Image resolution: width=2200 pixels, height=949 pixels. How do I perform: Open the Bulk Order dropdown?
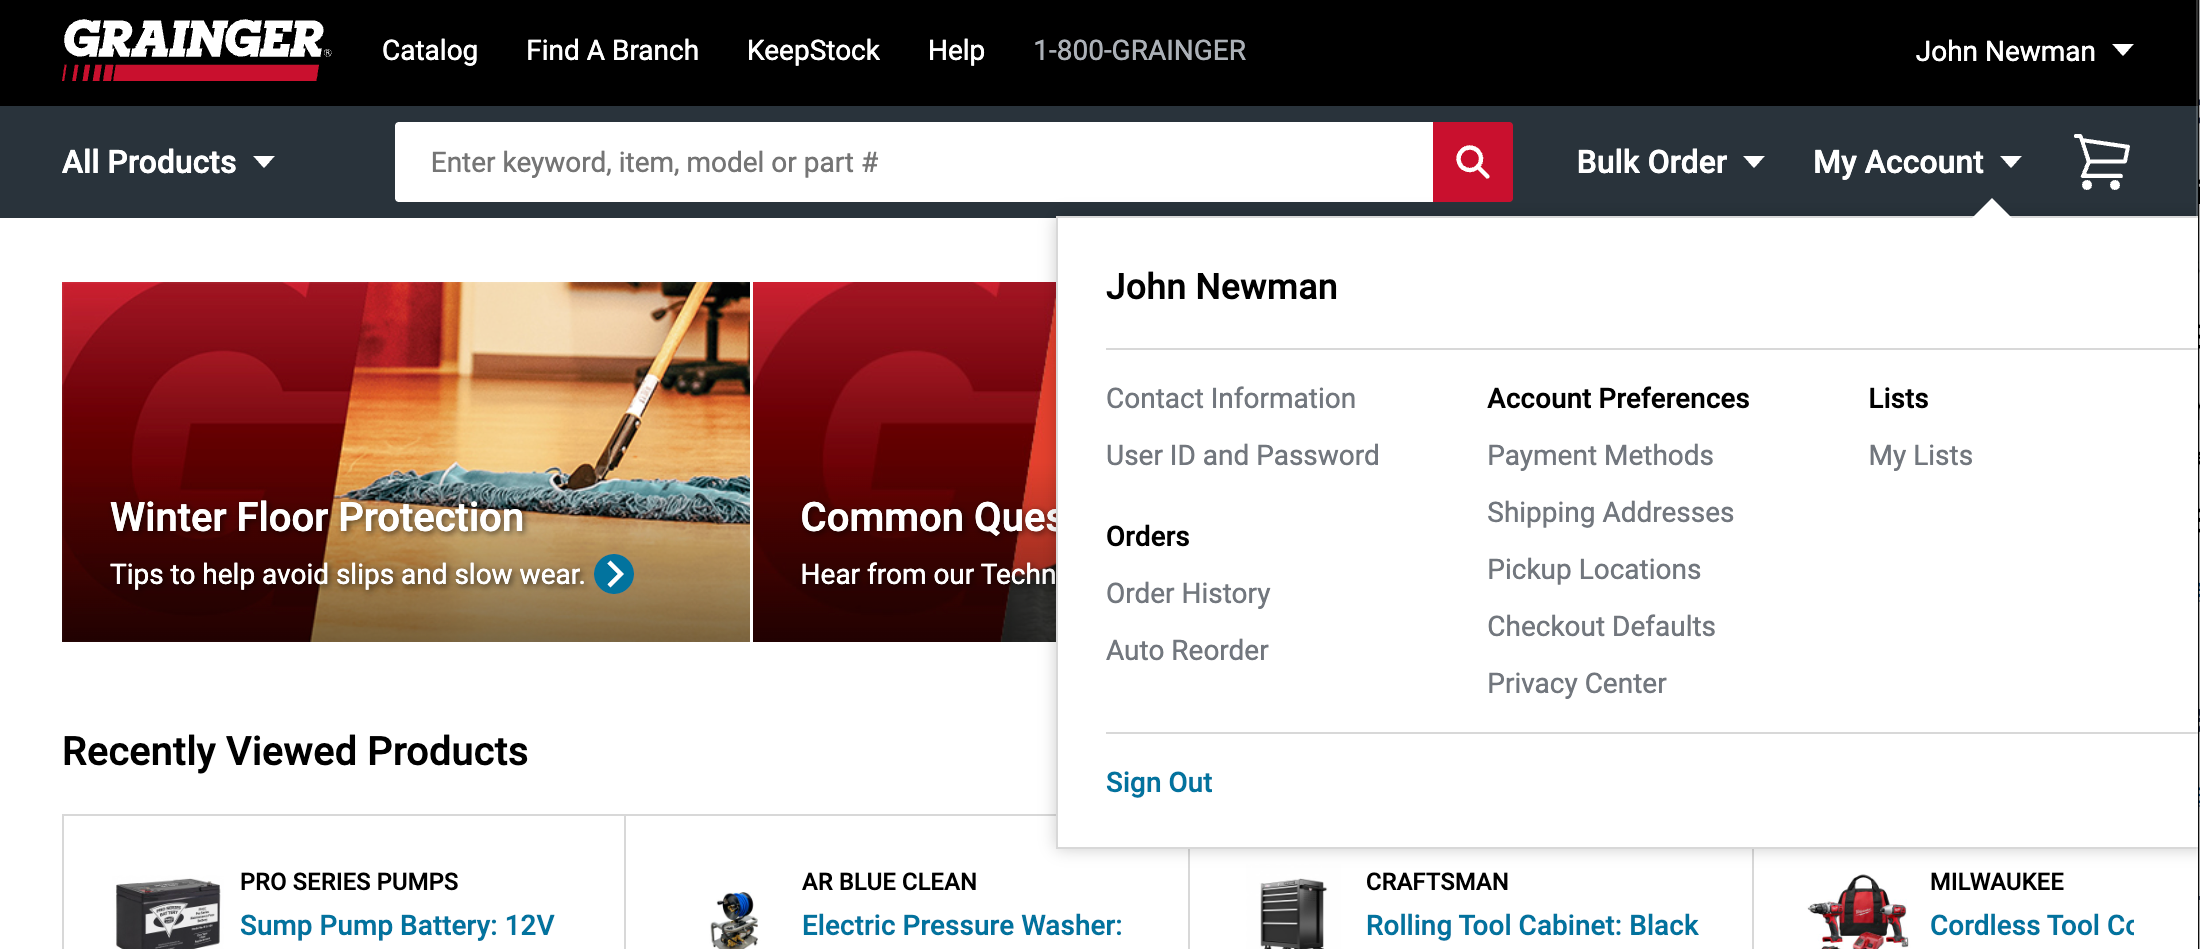pos(1669,161)
